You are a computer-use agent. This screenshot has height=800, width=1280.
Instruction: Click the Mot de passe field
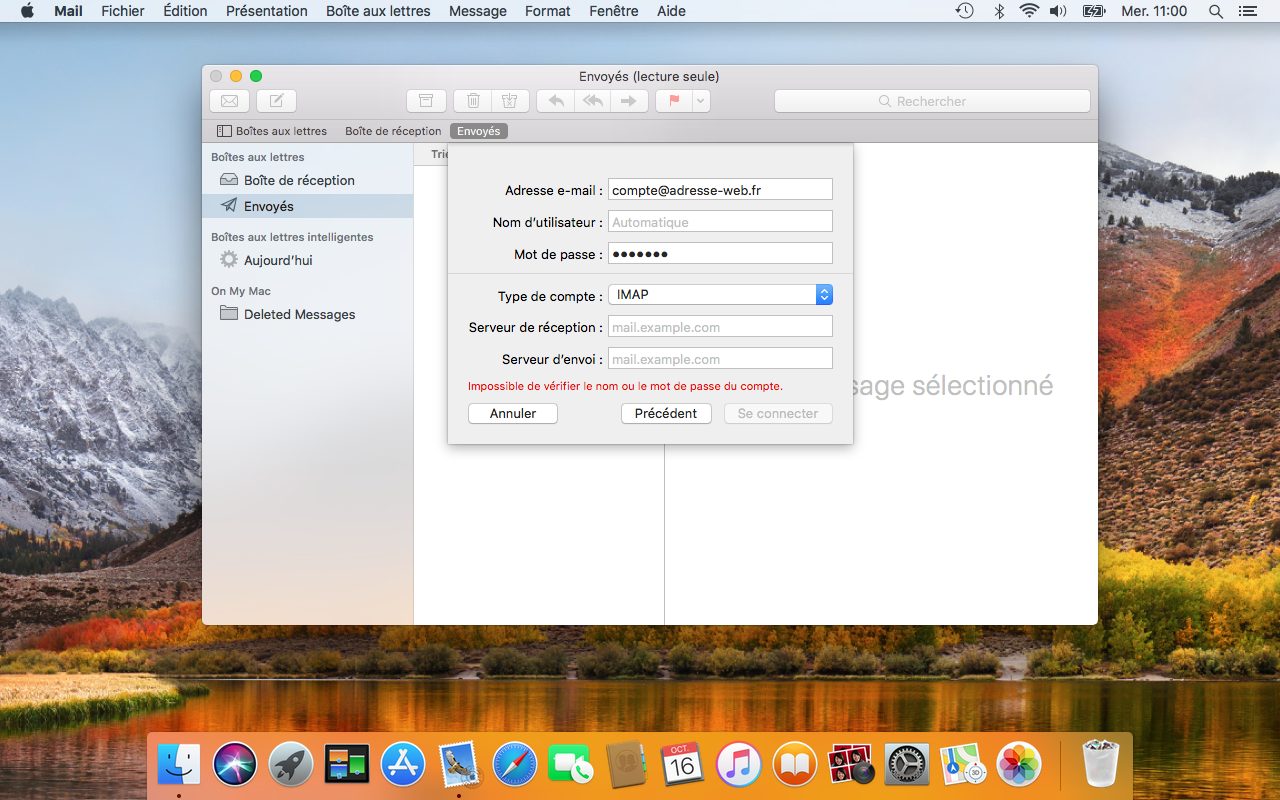720,254
